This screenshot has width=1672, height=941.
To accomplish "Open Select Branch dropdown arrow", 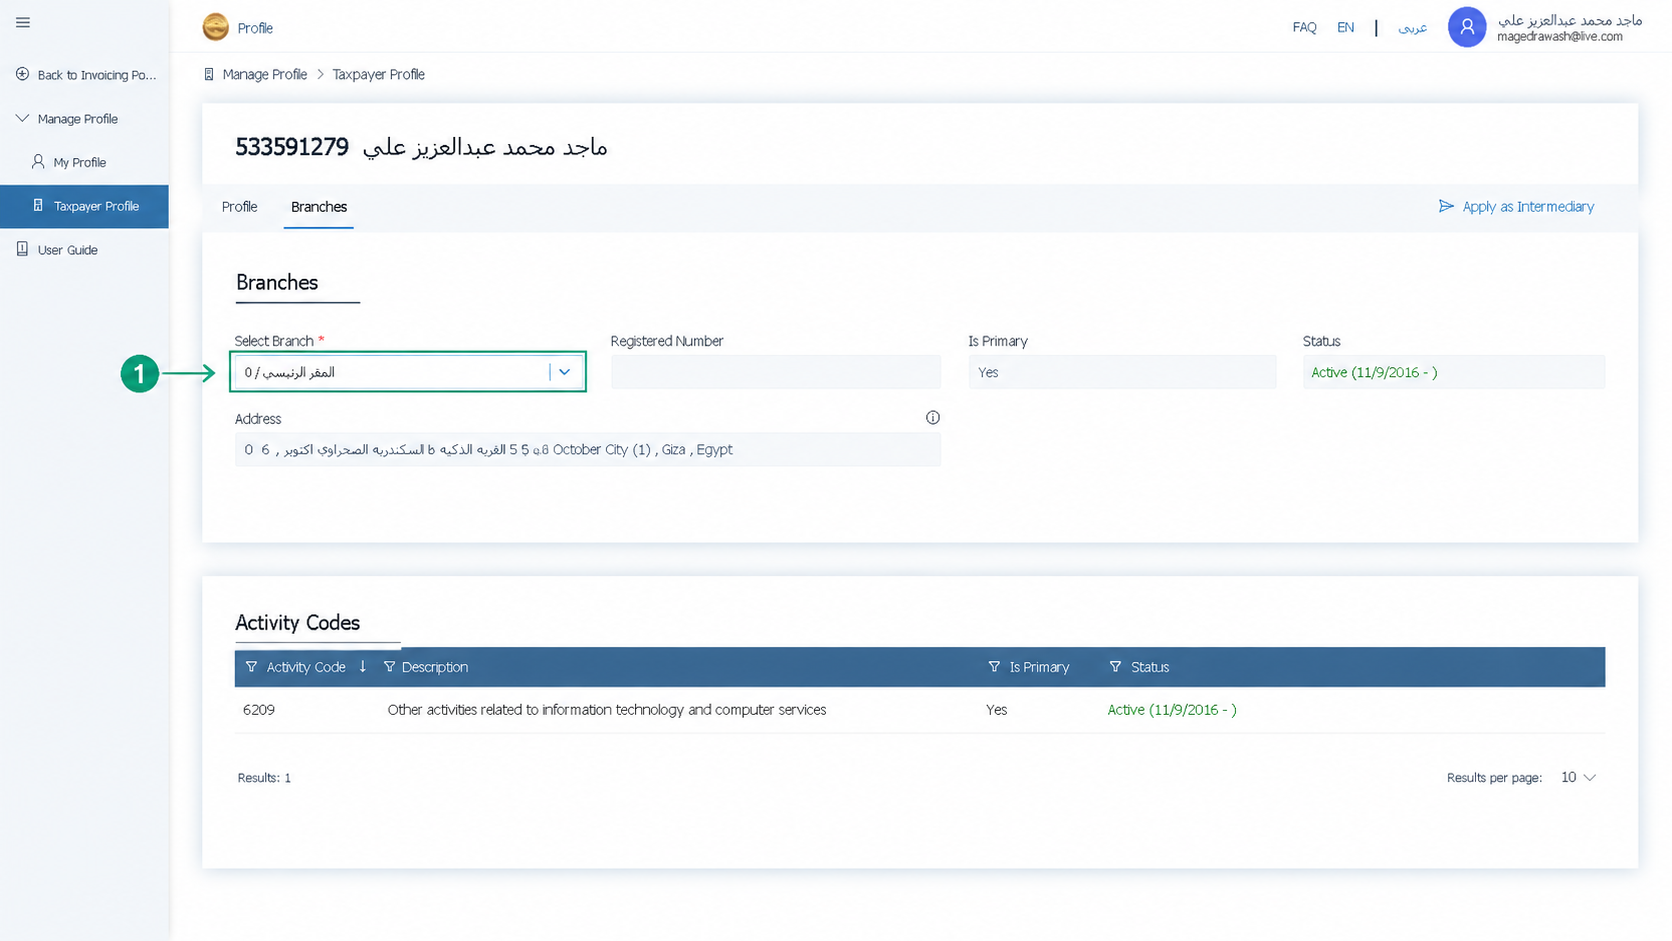I will point(565,372).
